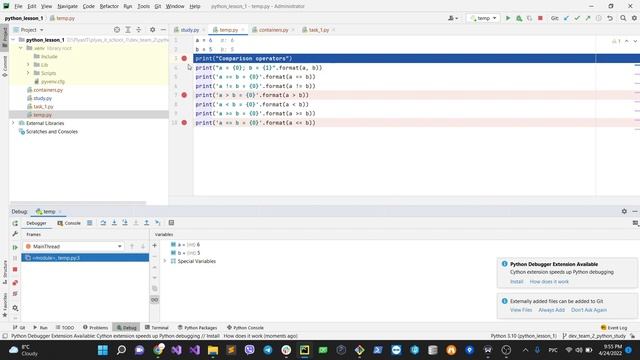640x360 pixels.
Task: Open Project panel options gear
Action: pos(152,30)
